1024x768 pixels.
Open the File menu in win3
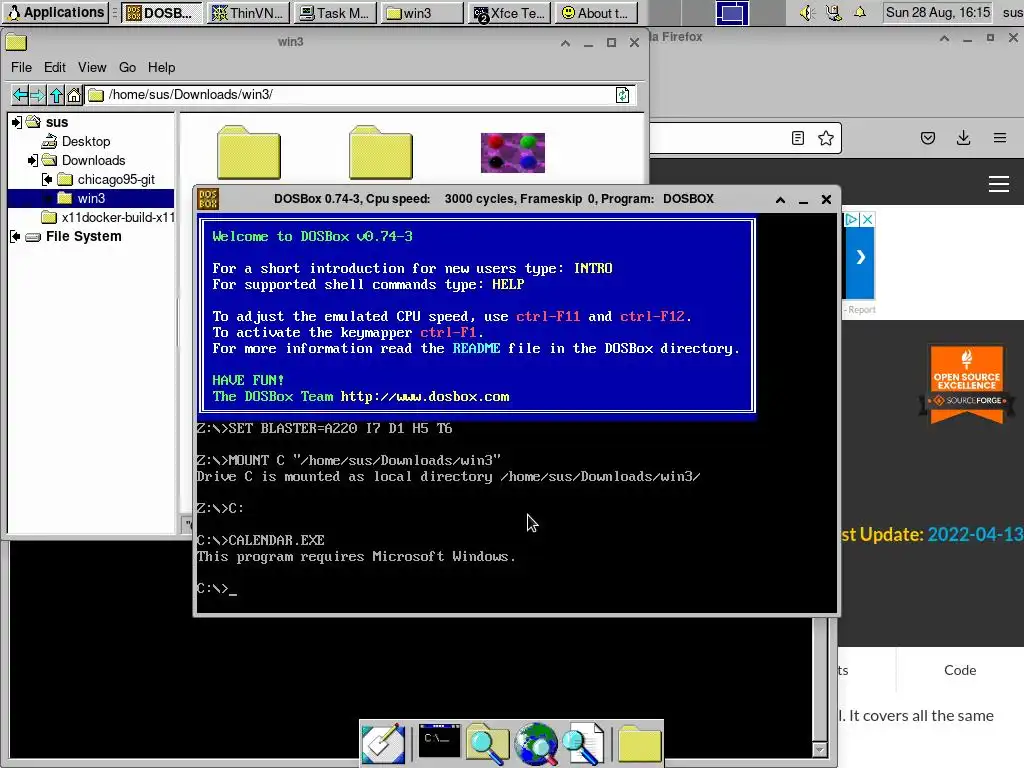[x=21, y=67]
